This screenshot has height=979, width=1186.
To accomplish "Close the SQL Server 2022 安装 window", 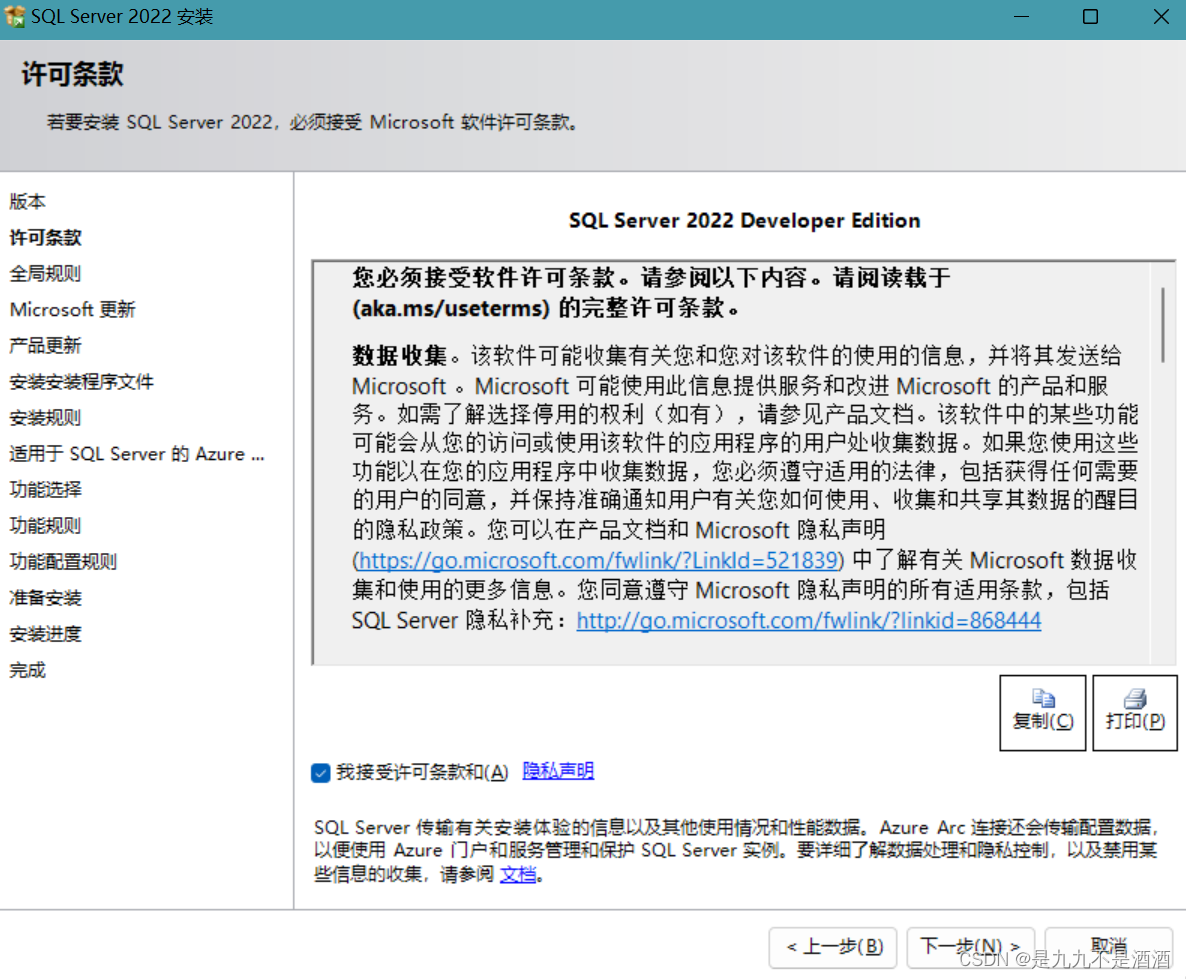I will (1161, 17).
